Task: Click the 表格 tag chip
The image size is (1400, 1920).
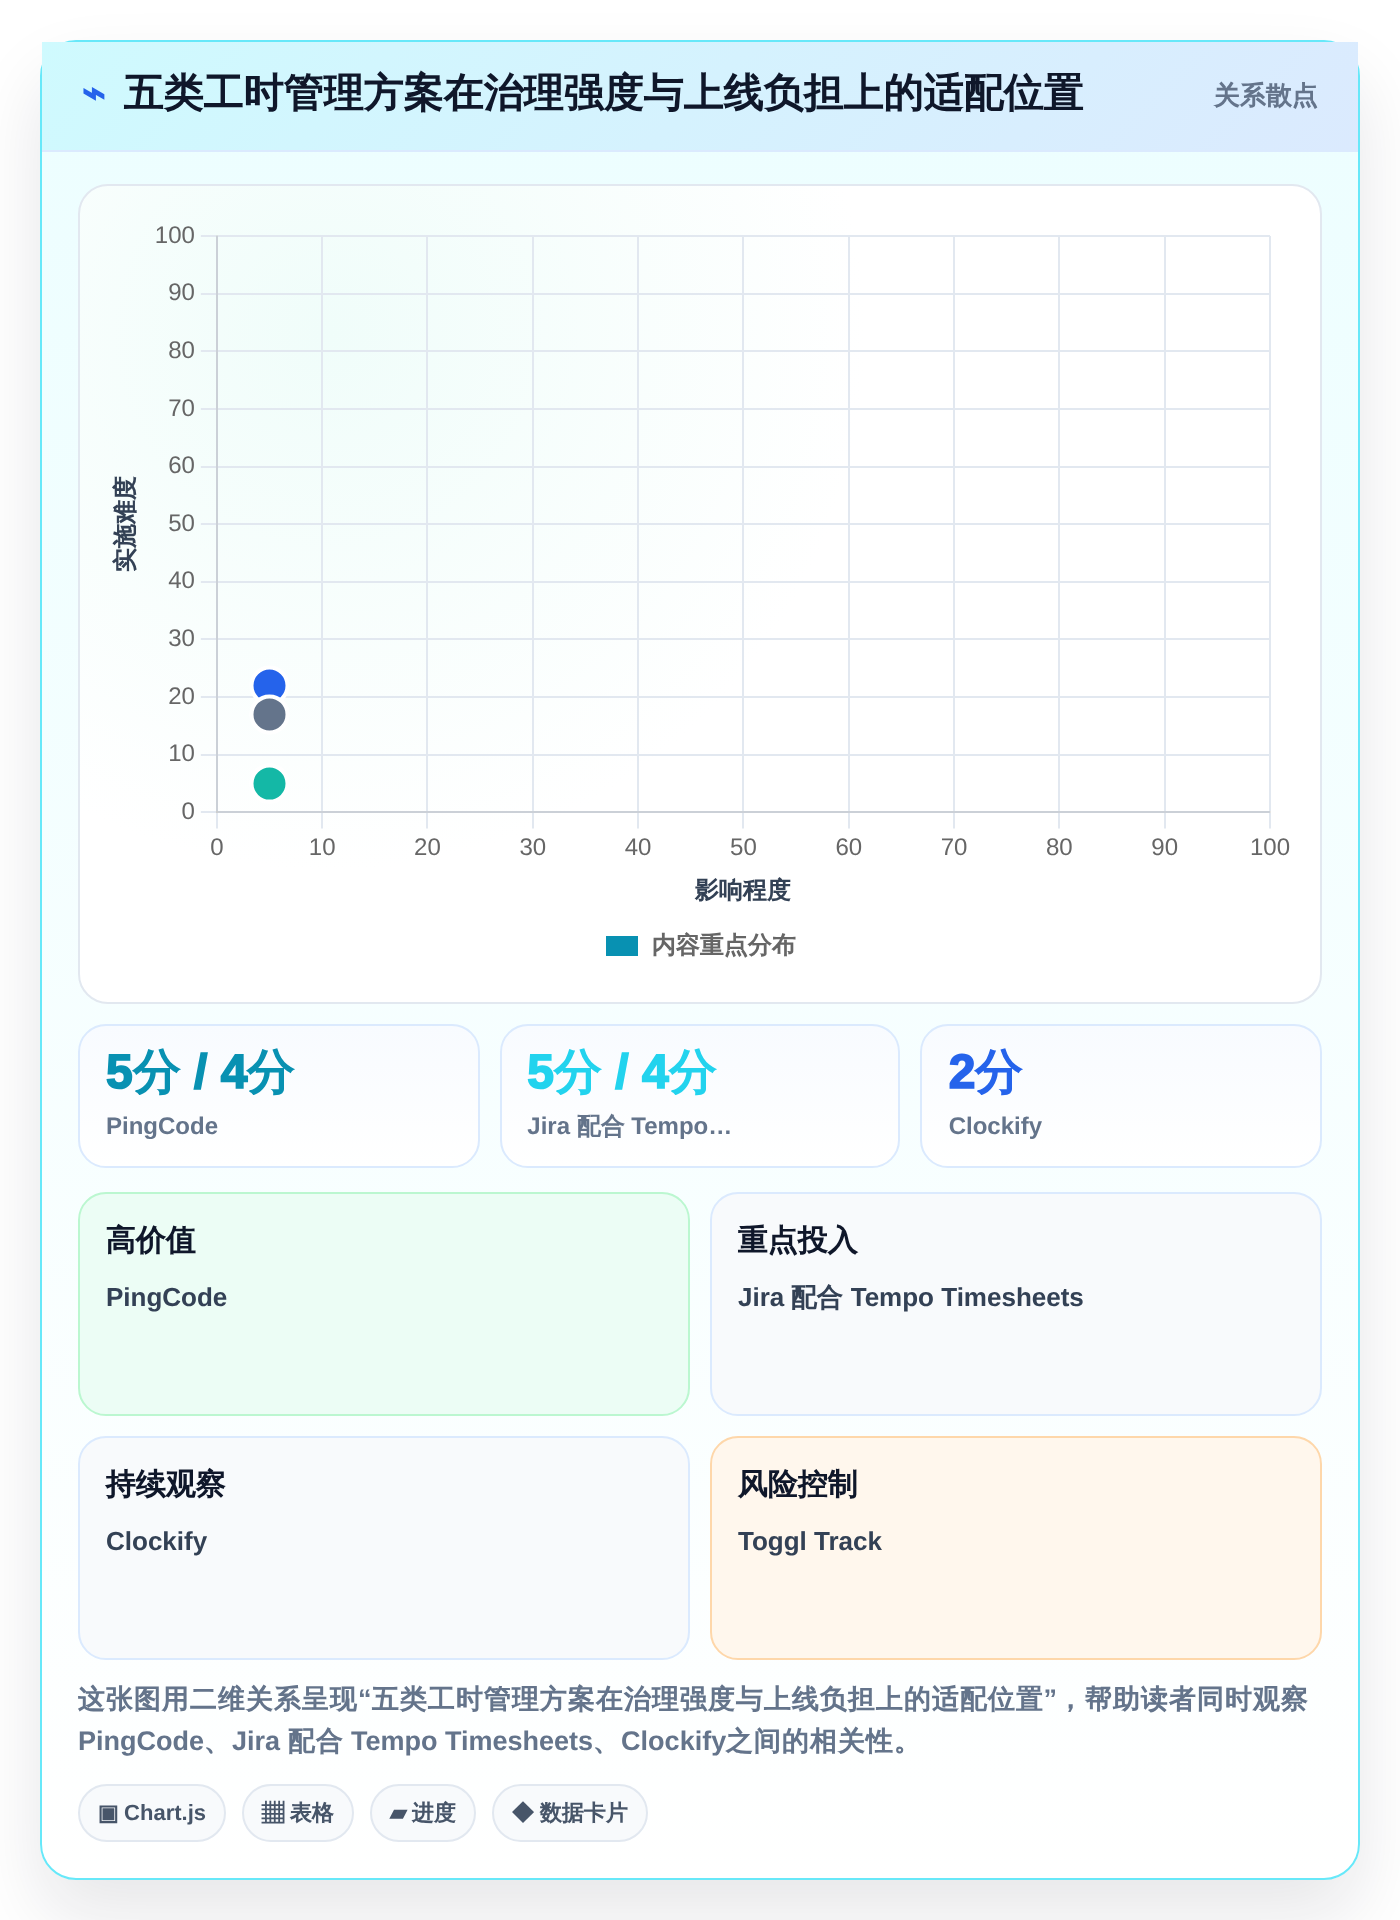Action: coord(298,1813)
